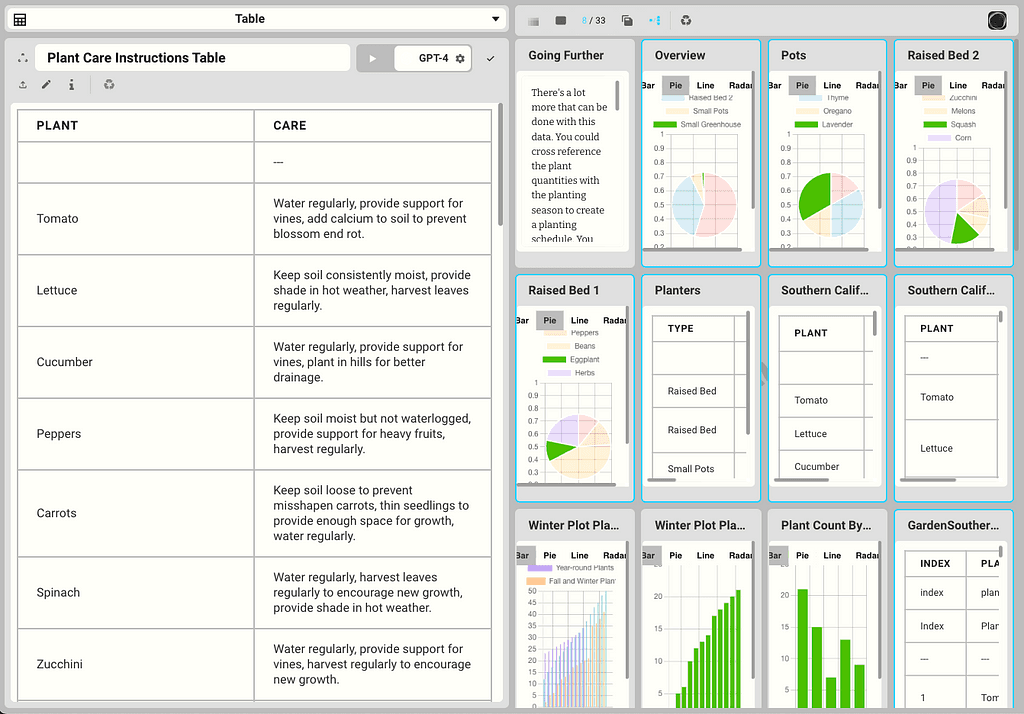Click the PLANT column header in left table
This screenshot has height=714, width=1024.
pos(136,125)
